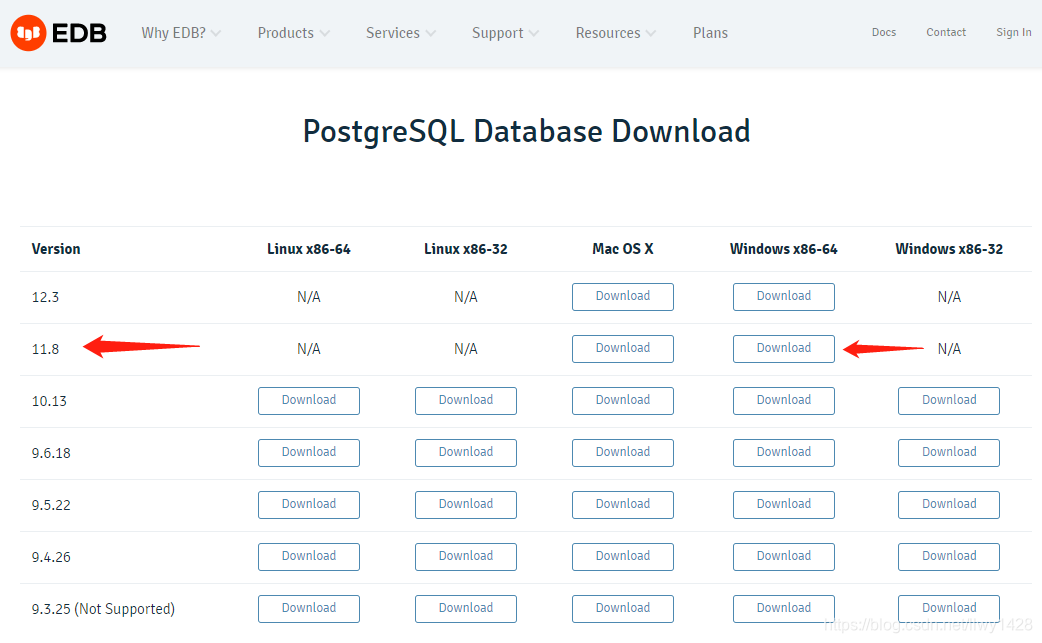Download version 9.6.18 for Linux x86-32
This screenshot has height=643, width=1042.
tap(466, 453)
